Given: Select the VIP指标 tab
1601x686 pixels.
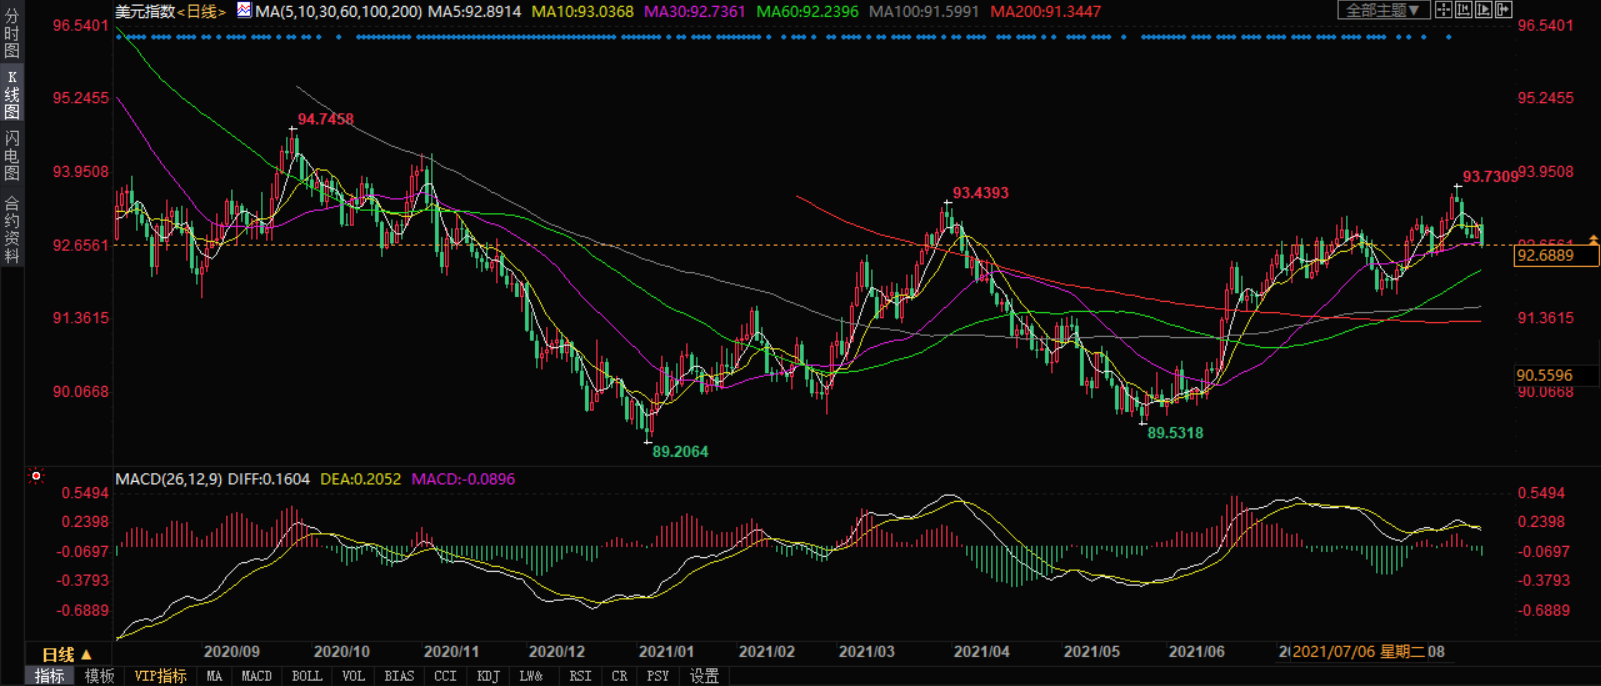Looking at the screenshot, I should [x=160, y=676].
